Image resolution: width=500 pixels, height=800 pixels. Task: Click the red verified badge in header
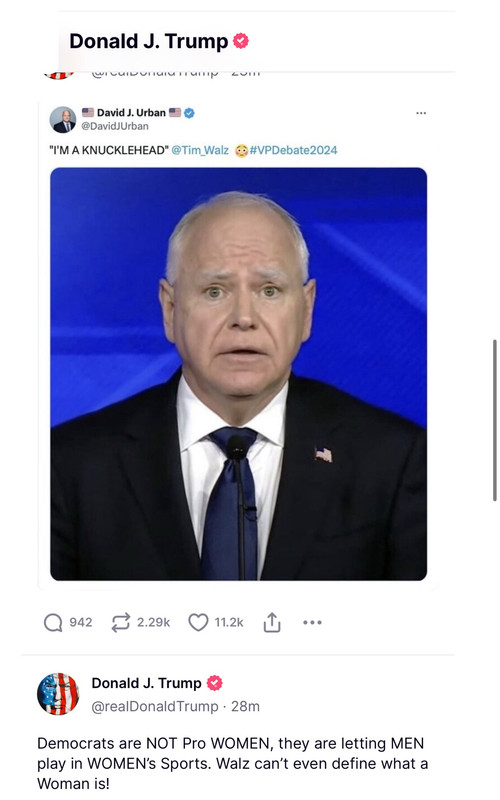(241, 41)
